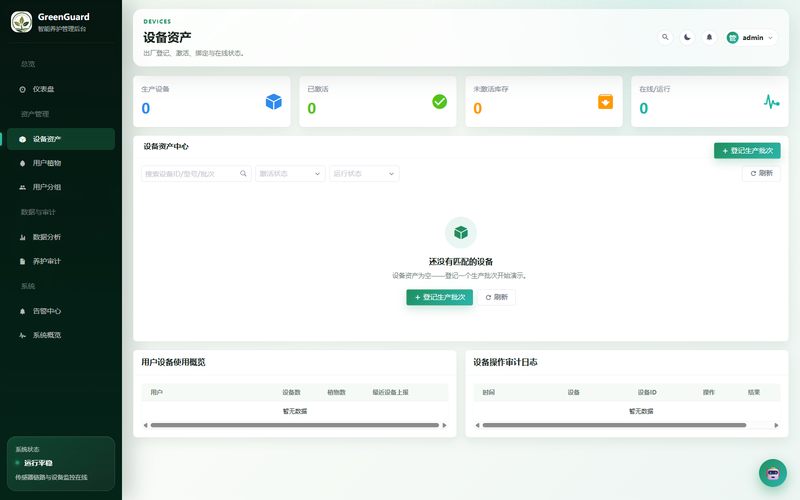The height and width of the screenshot is (500, 800).
Task: Click 用户设备使用概览 horizontal scrollbar
Action: (294, 425)
